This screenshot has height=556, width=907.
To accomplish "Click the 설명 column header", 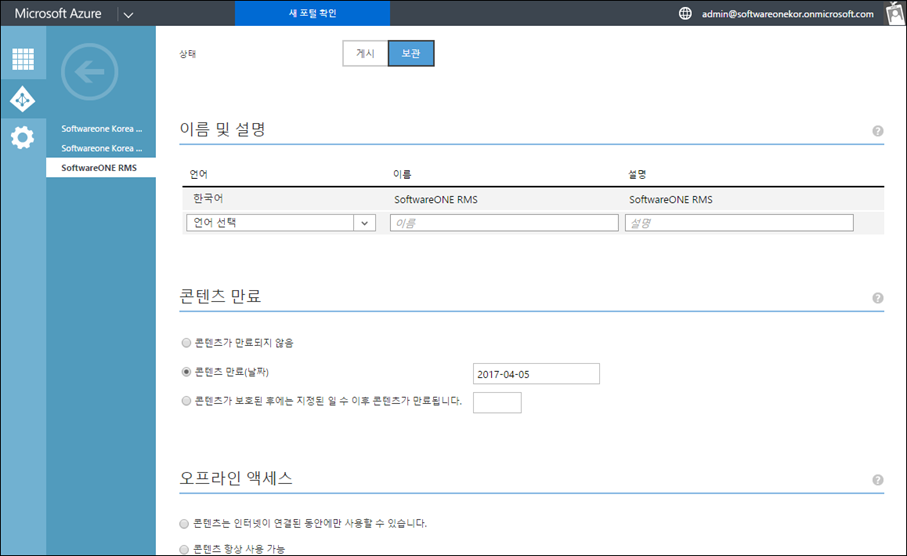I will pyautogui.click(x=637, y=174).
